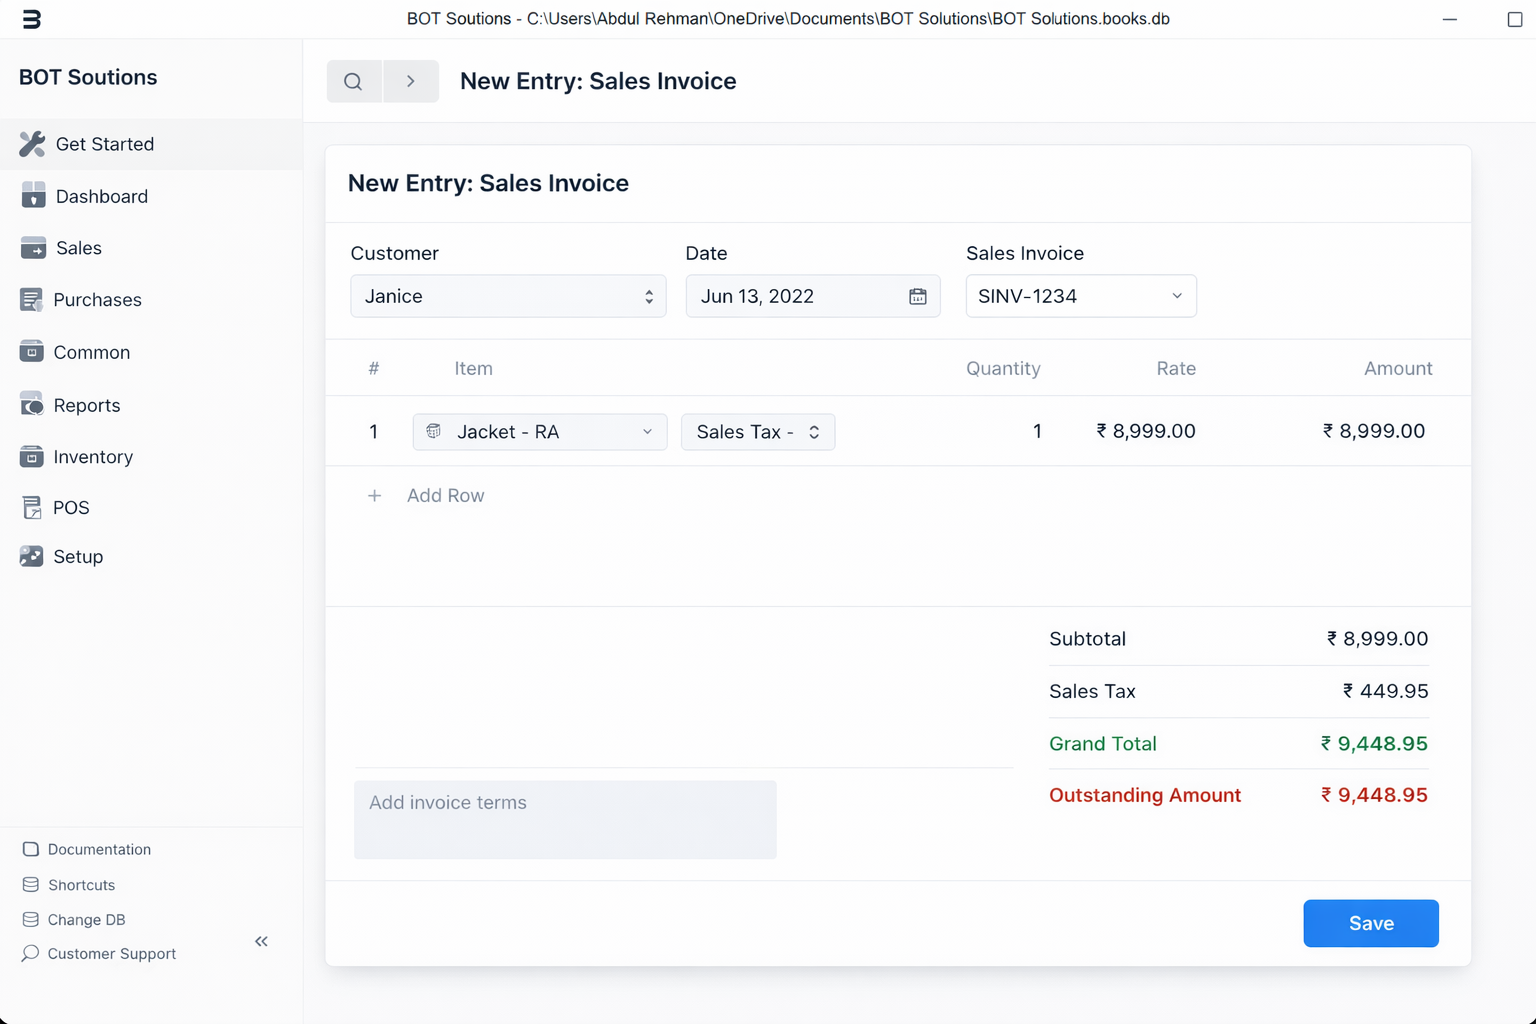Open Sales in the sidebar

click(78, 248)
